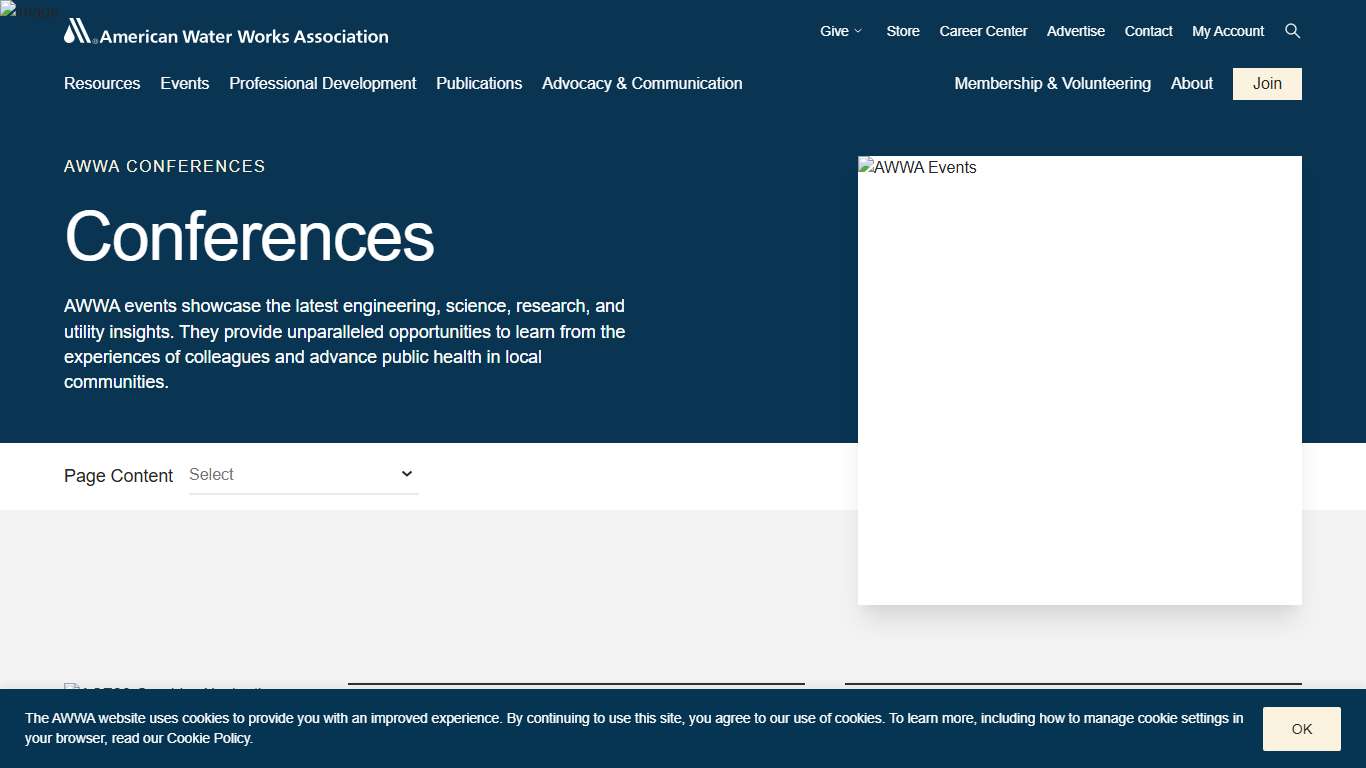
Task: Expand the Give dropdown menu
Action: click(840, 31)
